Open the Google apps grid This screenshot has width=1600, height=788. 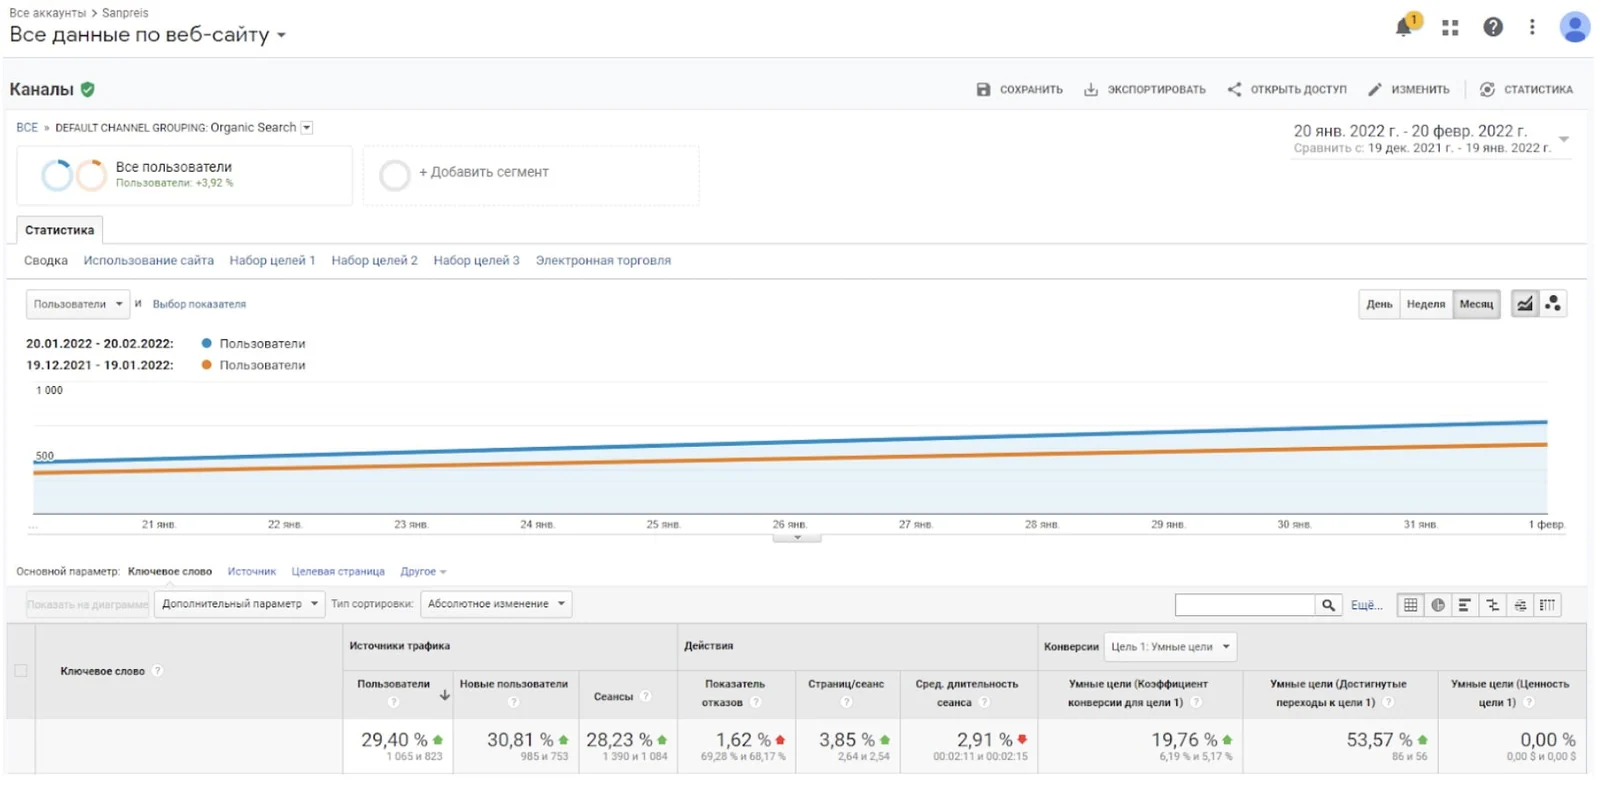pos(1450,28)
